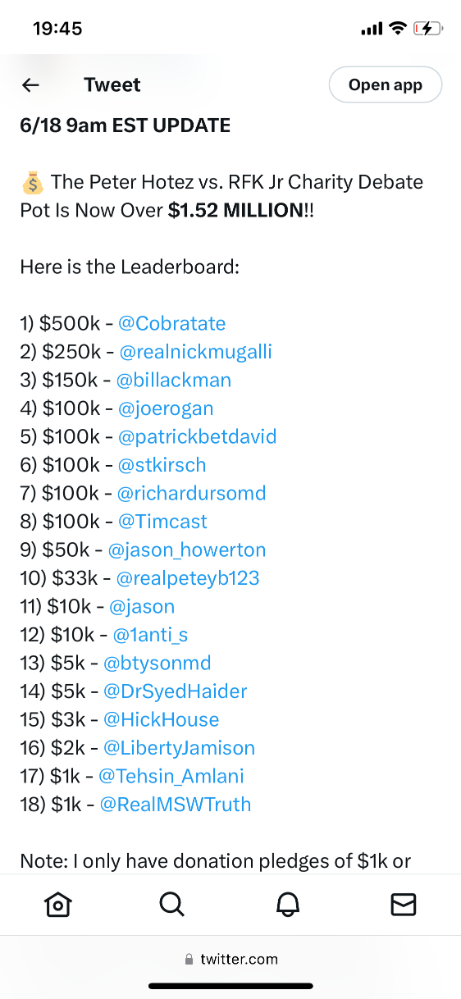The height and width of the screenshot is (999, 461).
Task: Visit the @billackman profile
Action: [174, 380]
